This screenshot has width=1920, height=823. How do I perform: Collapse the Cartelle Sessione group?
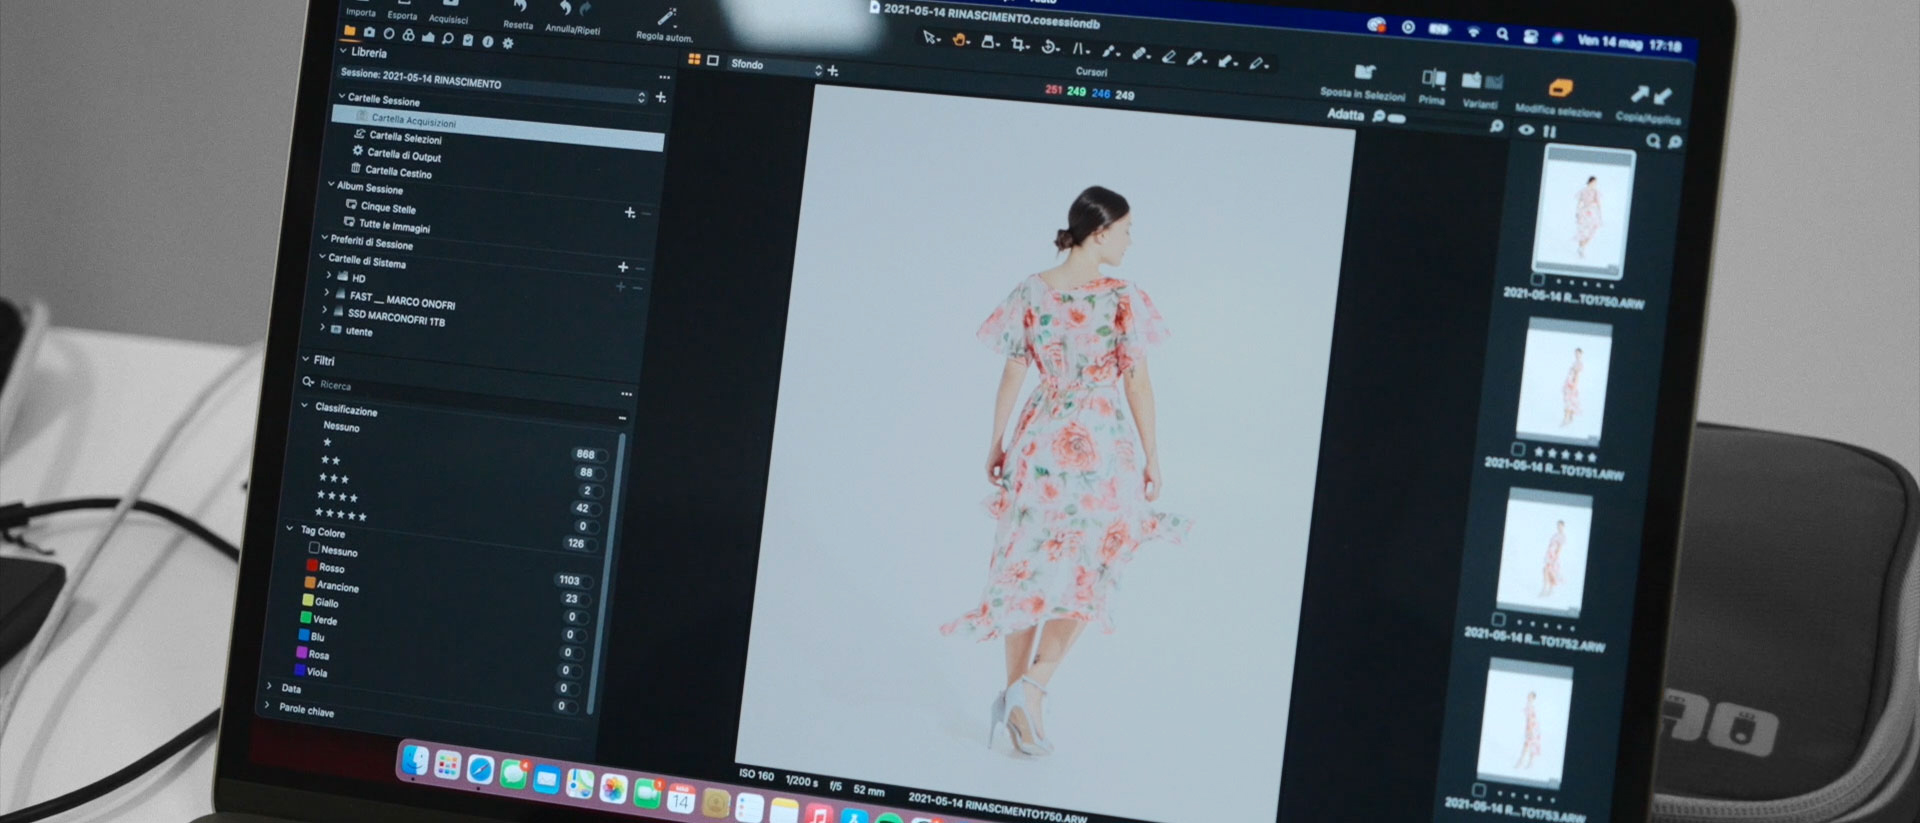pyautogui.click(x=341, y=97)
